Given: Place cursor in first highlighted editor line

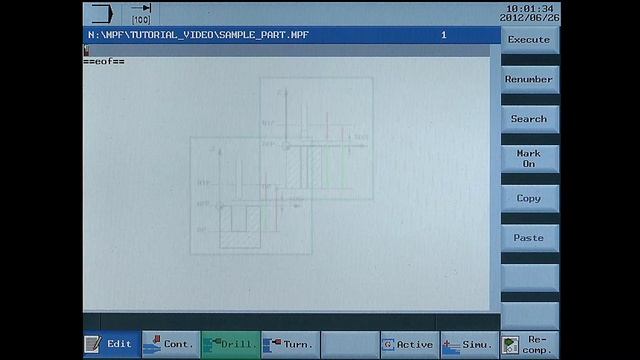Looking at the screenshot, I should [x=286, y=51].
